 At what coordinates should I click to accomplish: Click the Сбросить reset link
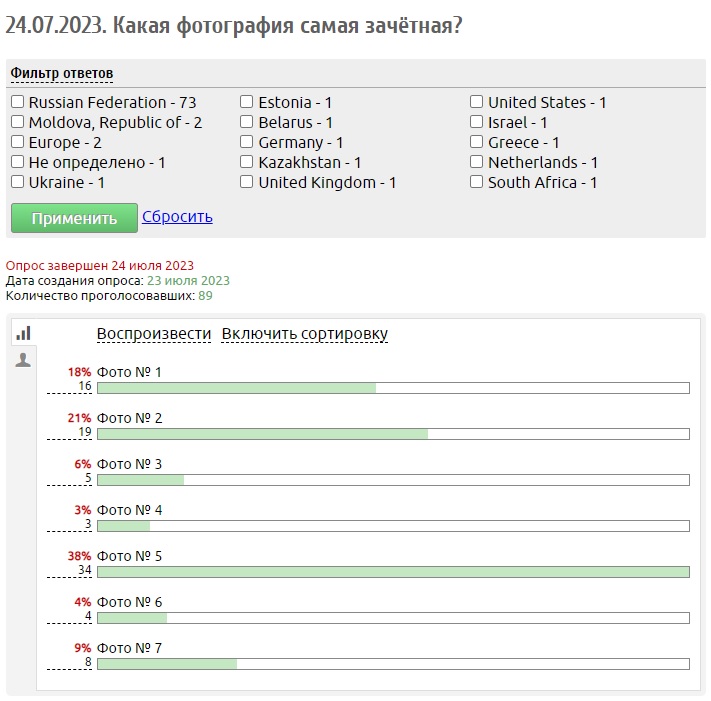click(x=177, y=217)
